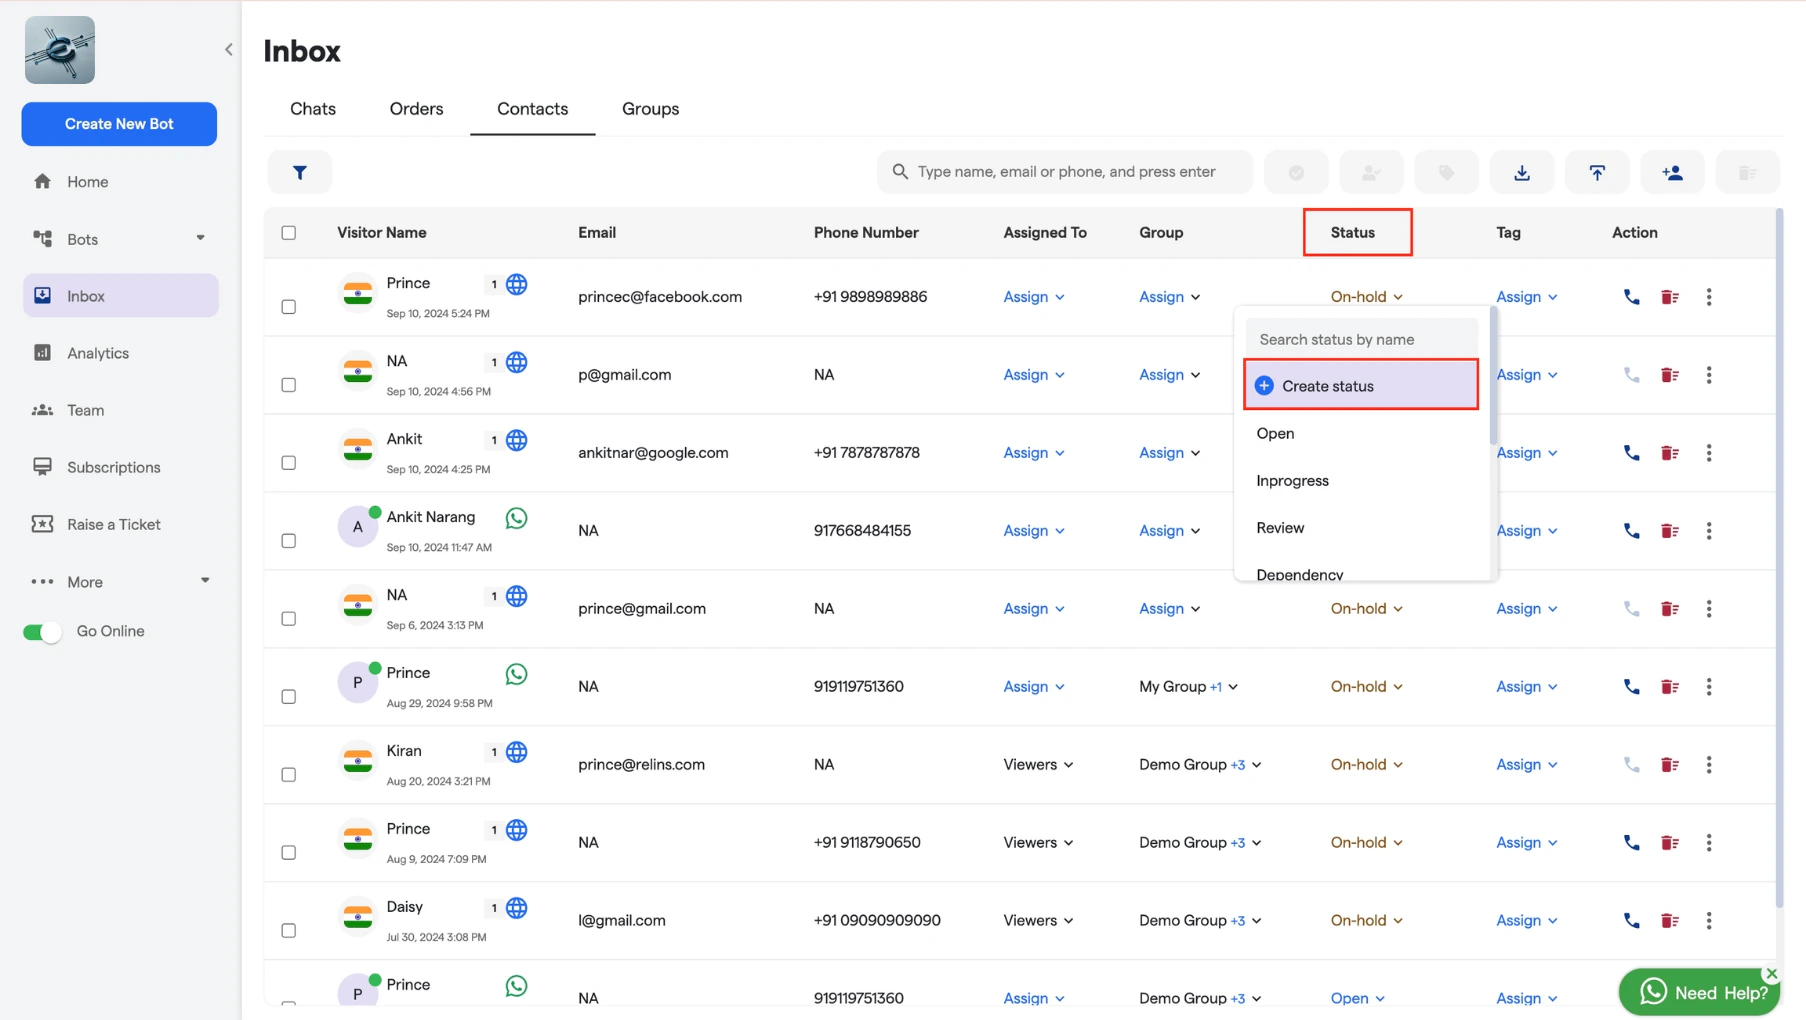Click the Create New Bot button
Image resolution: width=1806 pixels, height=1020 pixels.
click(x=119, y=124)
